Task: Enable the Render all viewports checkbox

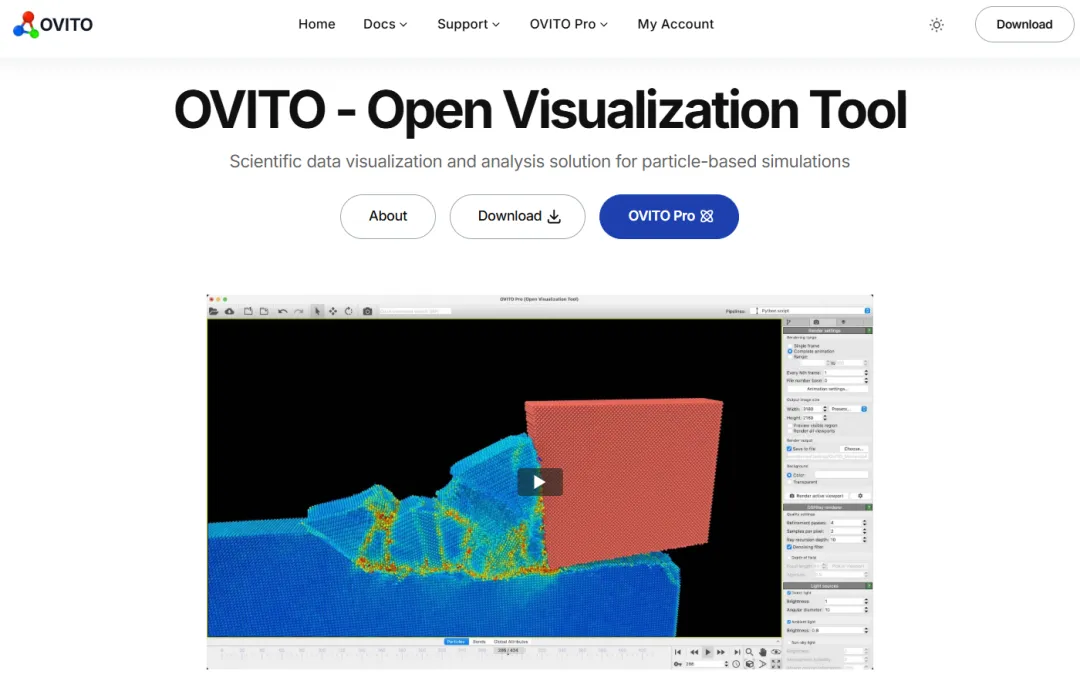Action: (x=790, y=431)
